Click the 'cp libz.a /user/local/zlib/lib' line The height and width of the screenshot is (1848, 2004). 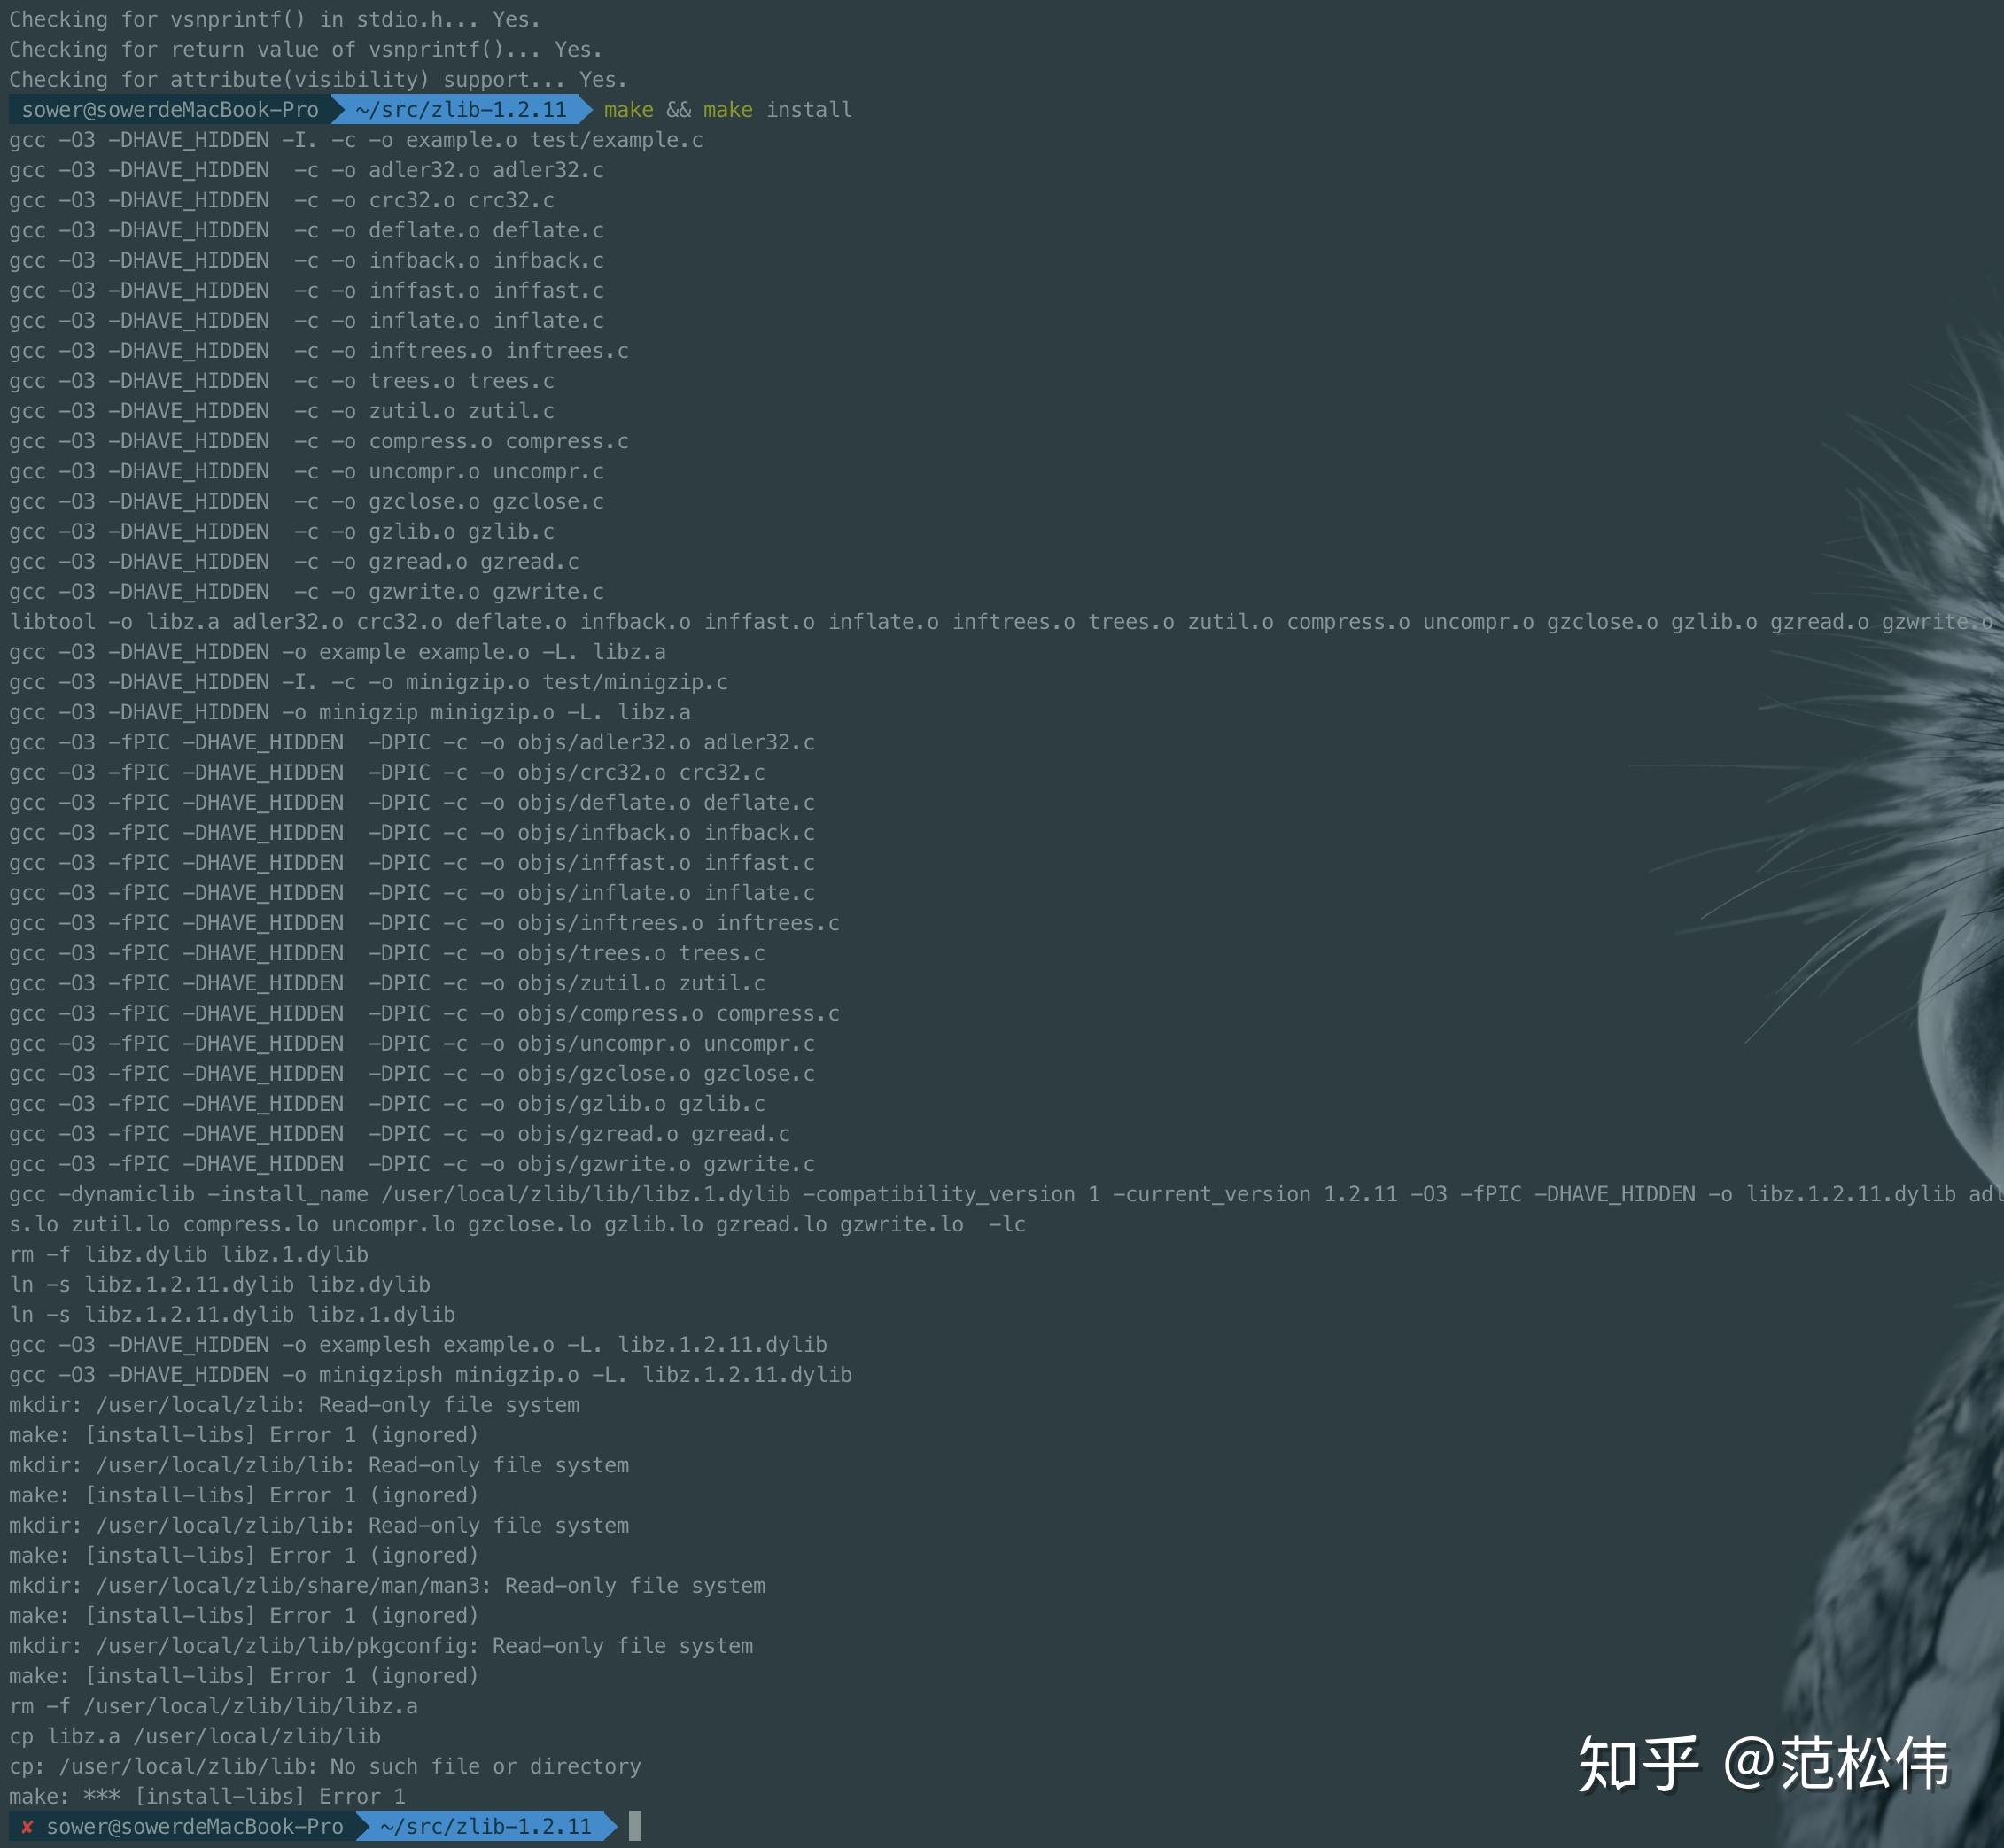pos(195,1736)
